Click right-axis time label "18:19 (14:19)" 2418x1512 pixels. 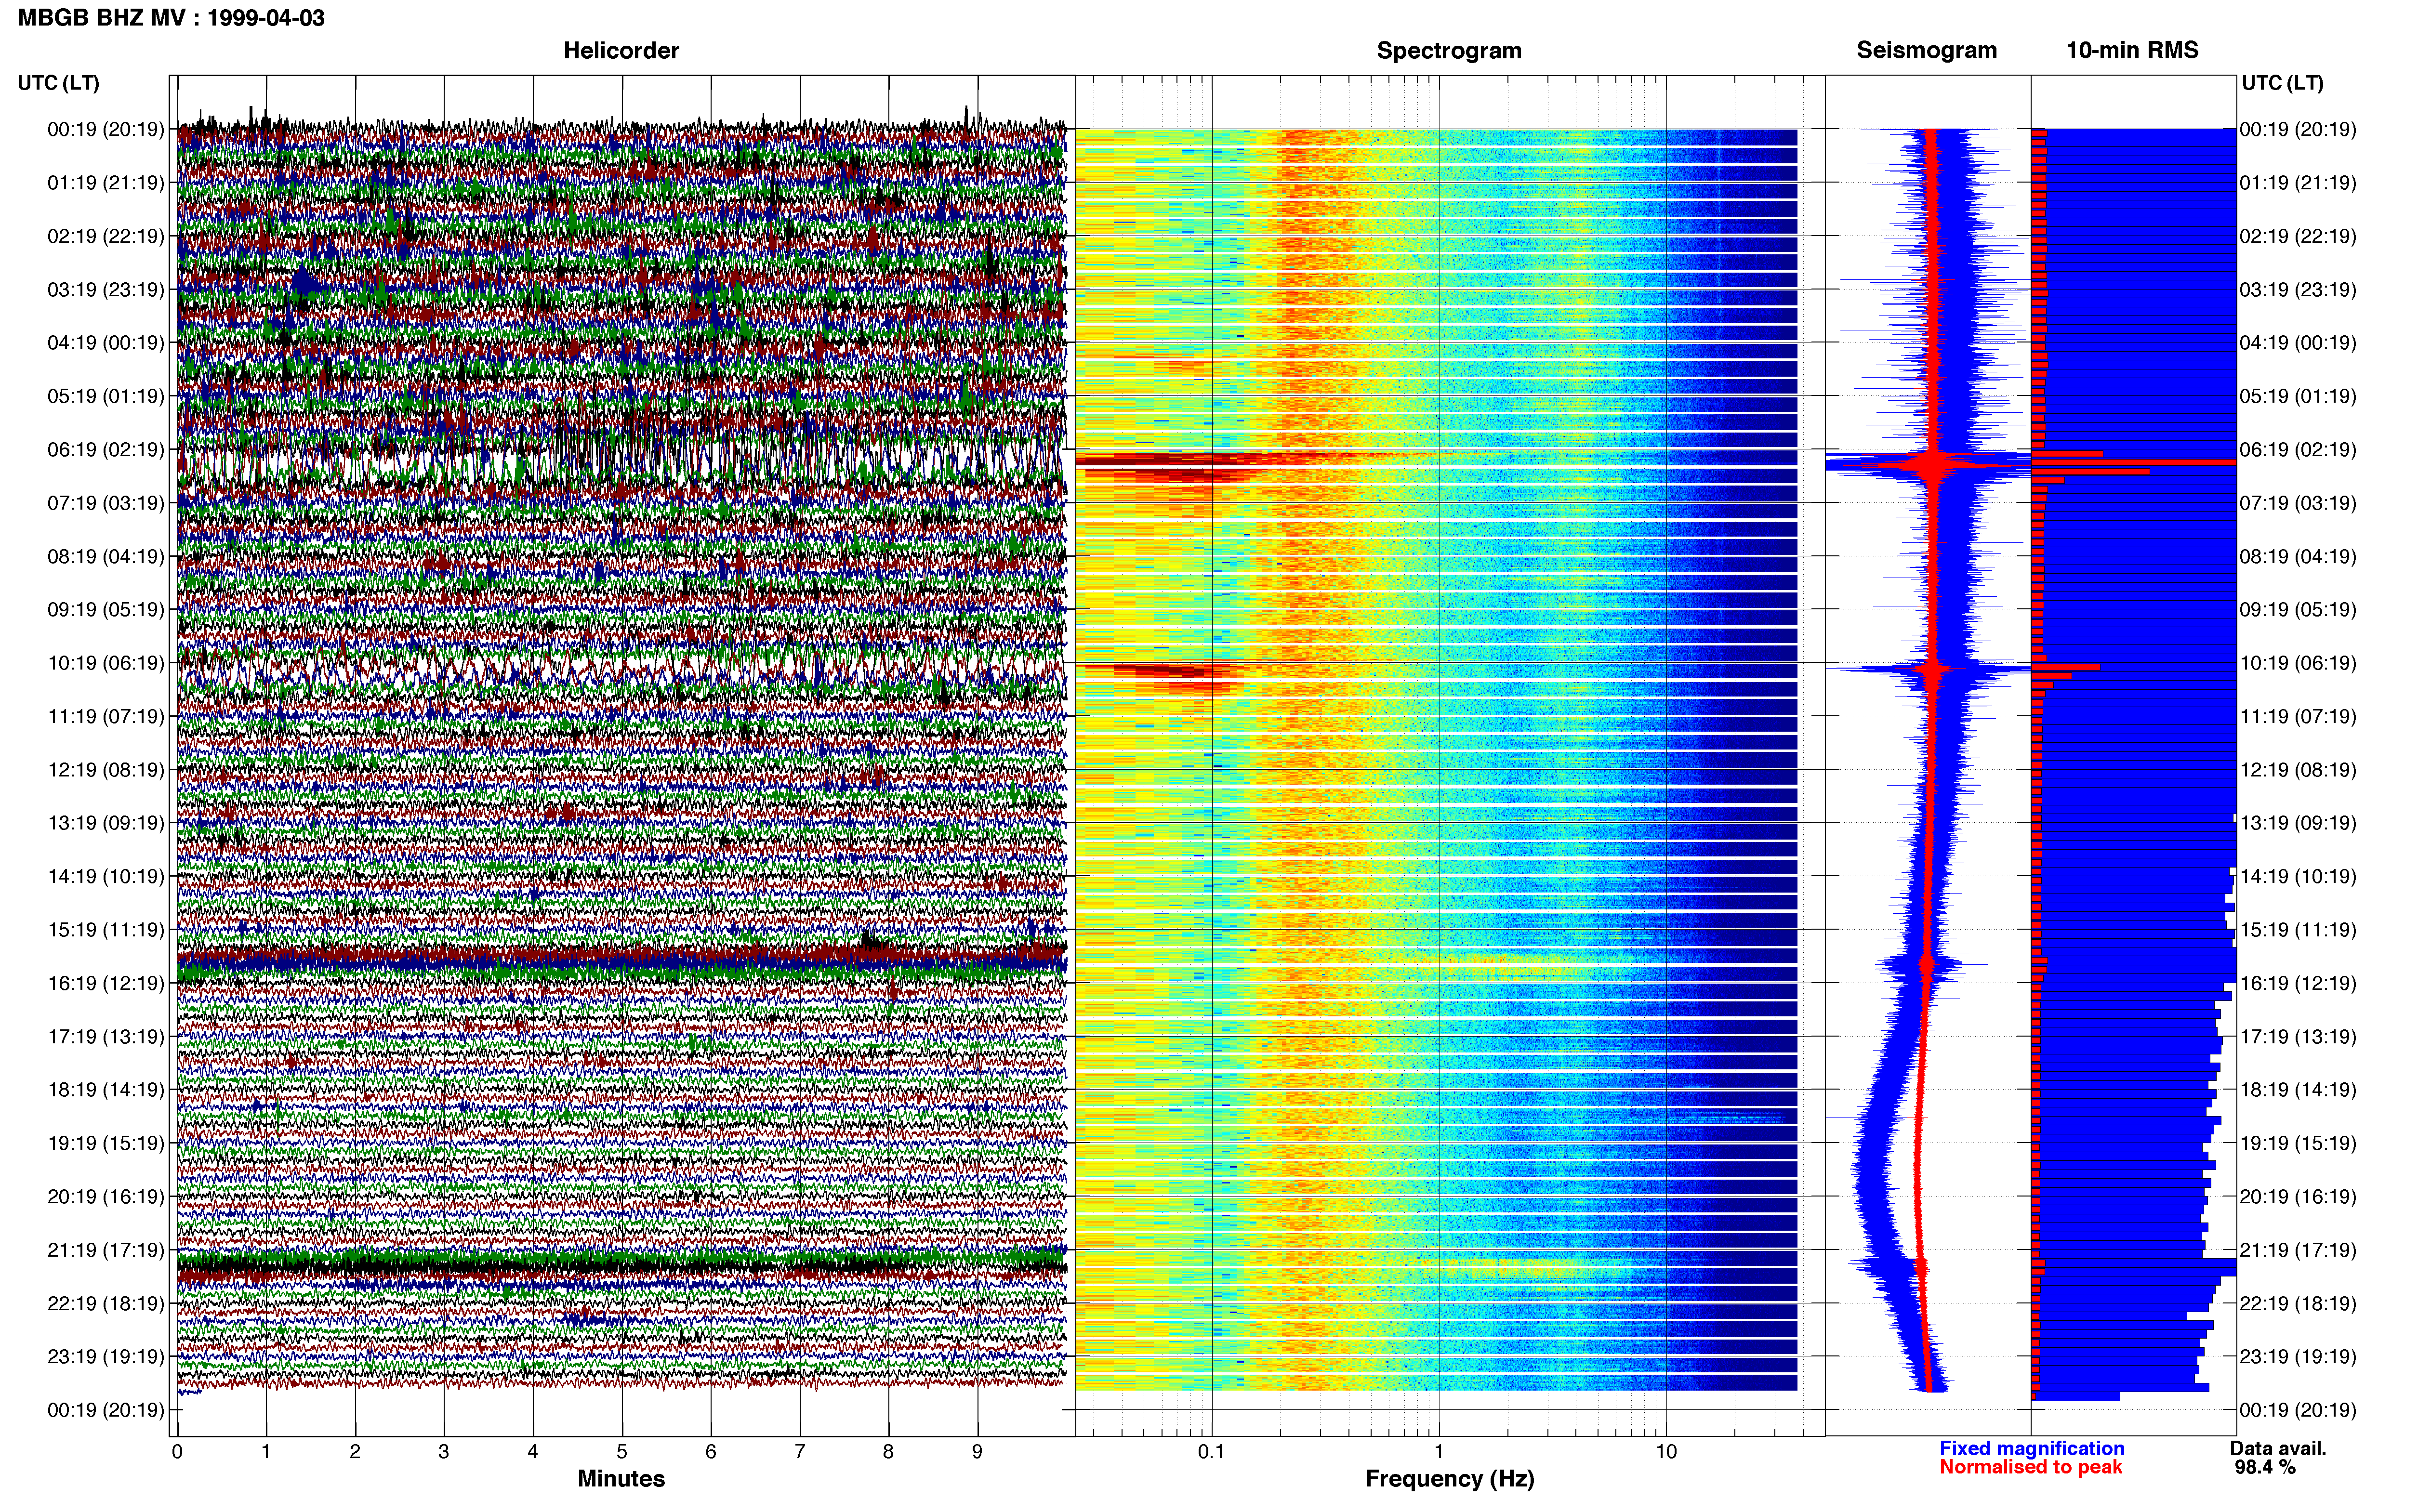[2298, 1090]
